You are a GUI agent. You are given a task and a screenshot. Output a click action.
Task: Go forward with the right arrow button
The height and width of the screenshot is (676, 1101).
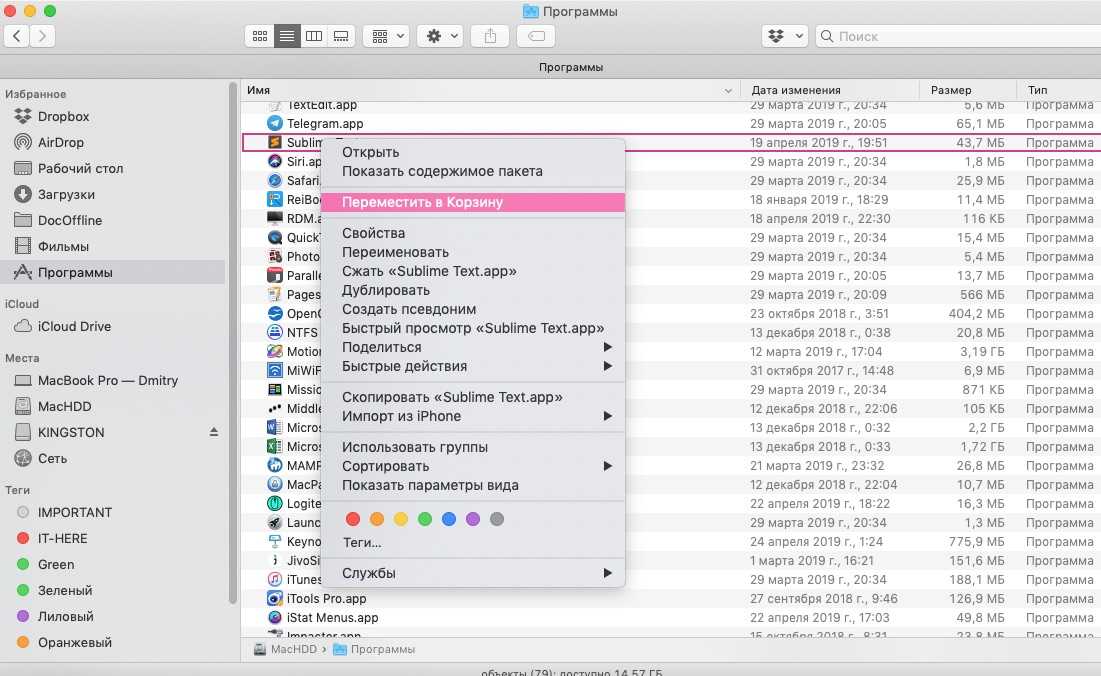(42, 36)
